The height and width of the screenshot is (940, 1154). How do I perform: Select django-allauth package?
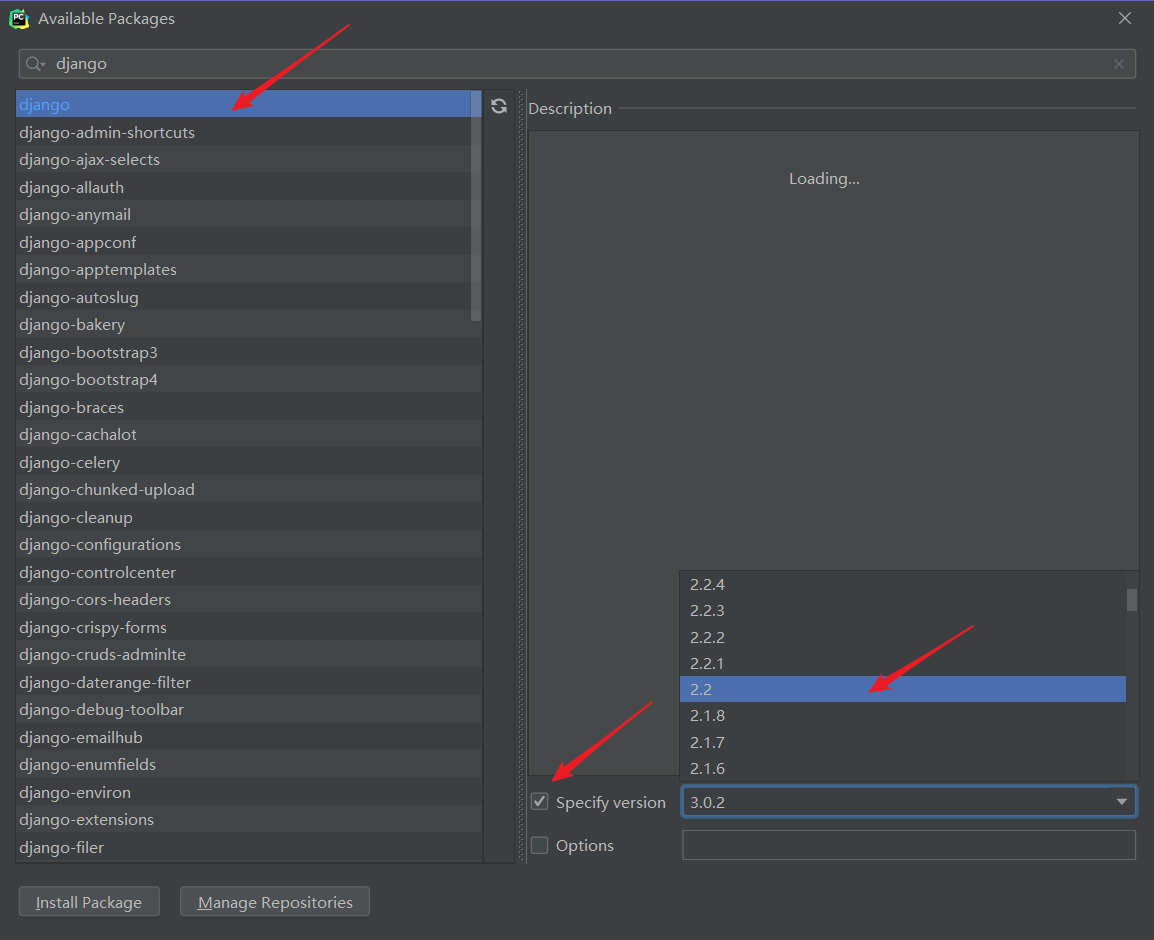(x=248, y=188)
